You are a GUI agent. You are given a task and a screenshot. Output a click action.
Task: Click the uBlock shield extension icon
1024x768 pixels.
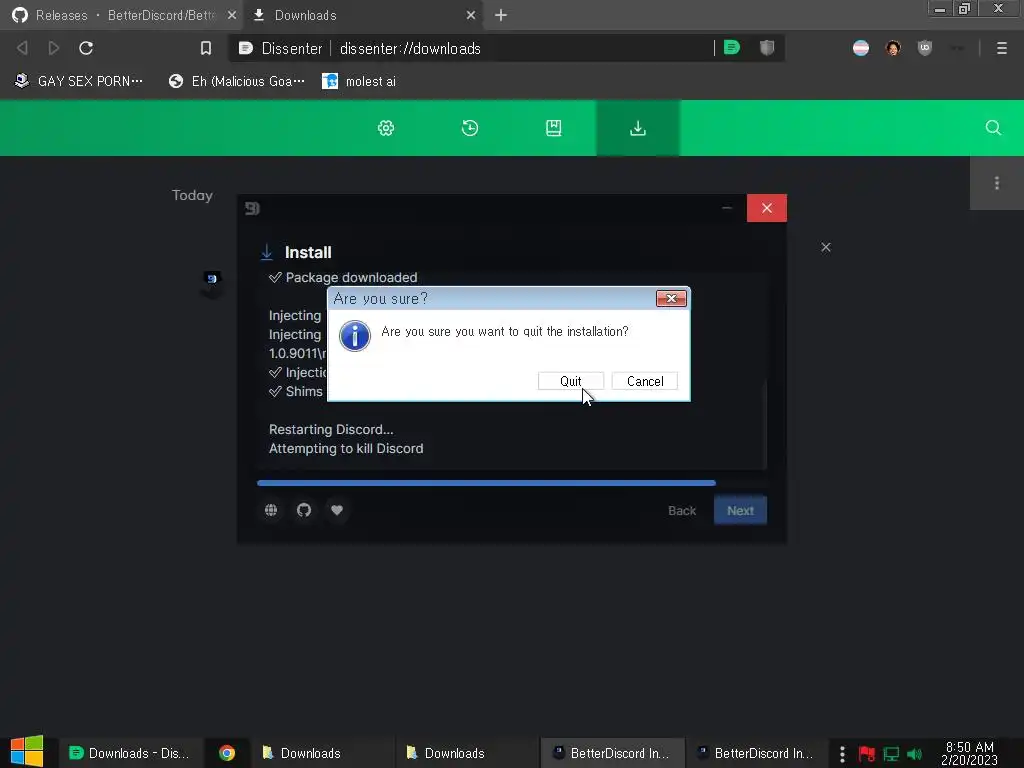tap(925, 48)
